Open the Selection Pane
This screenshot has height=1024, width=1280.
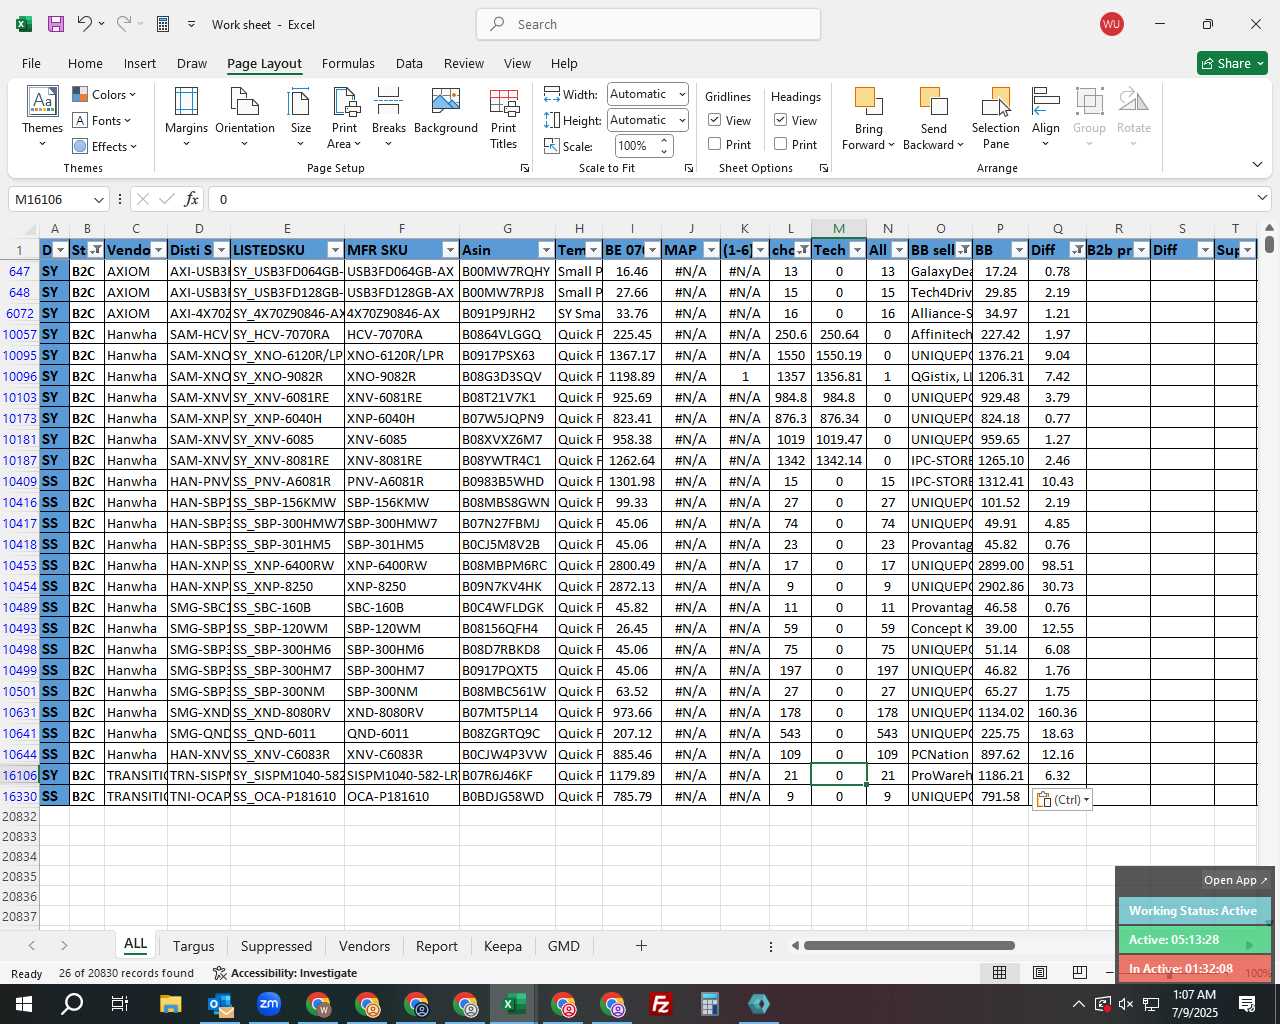tap(996, 118)
